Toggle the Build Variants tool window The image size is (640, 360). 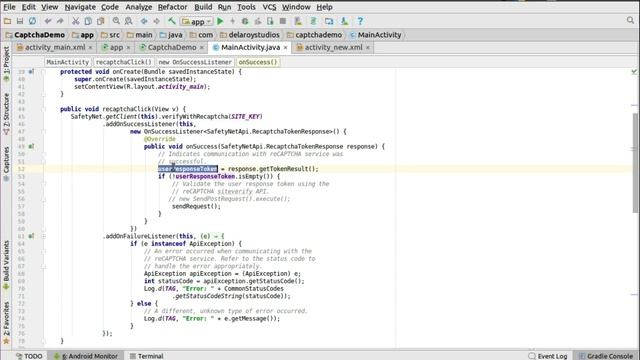point(6,265)
